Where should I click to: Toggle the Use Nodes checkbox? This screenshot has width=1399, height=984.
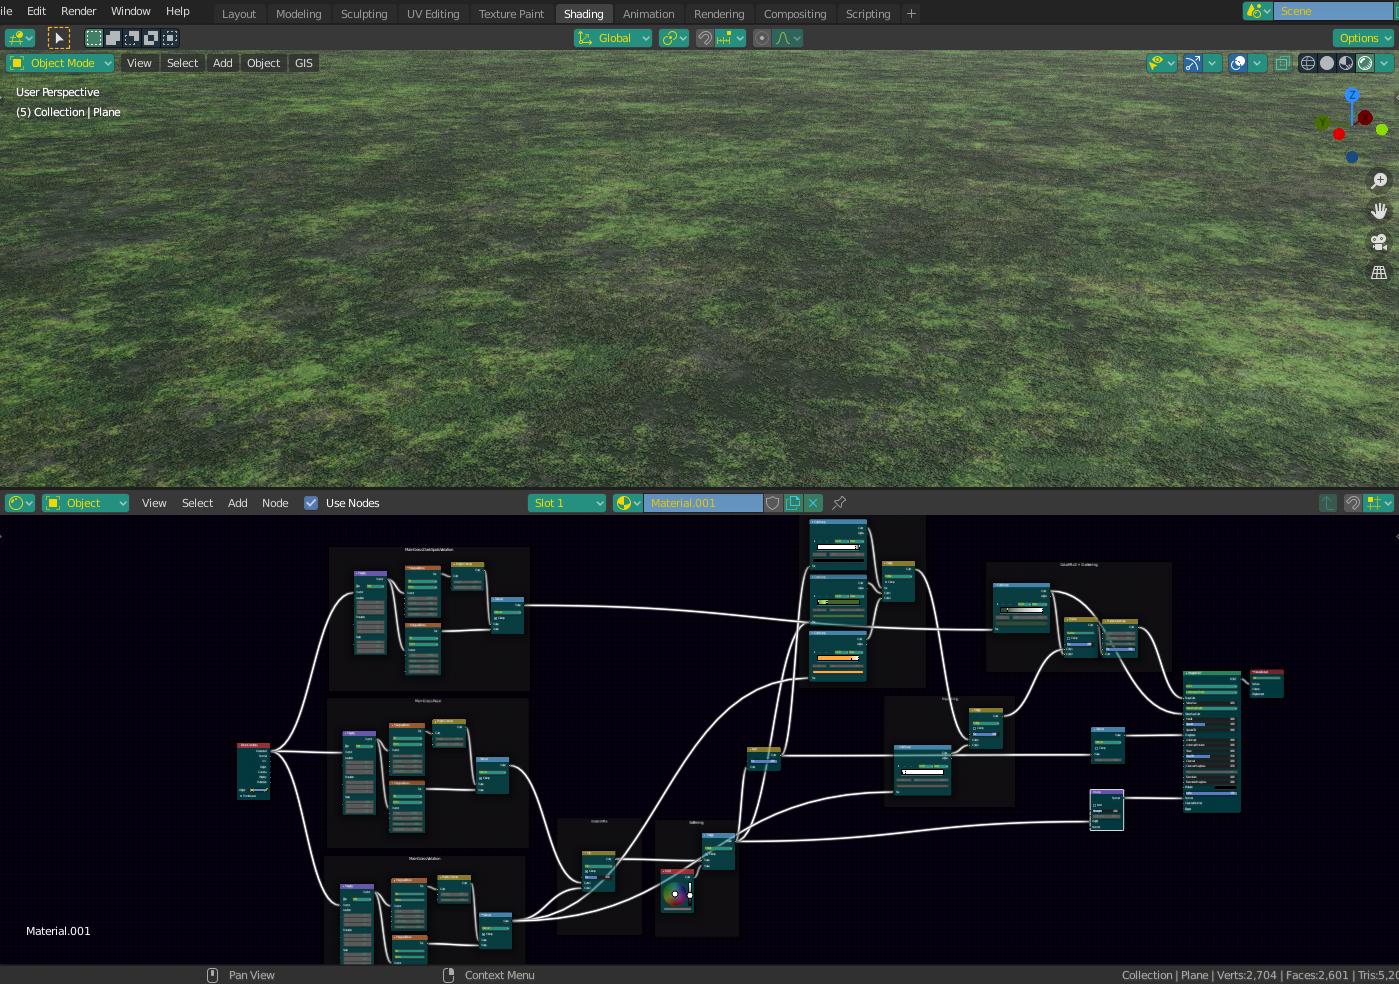click(311, 503)
